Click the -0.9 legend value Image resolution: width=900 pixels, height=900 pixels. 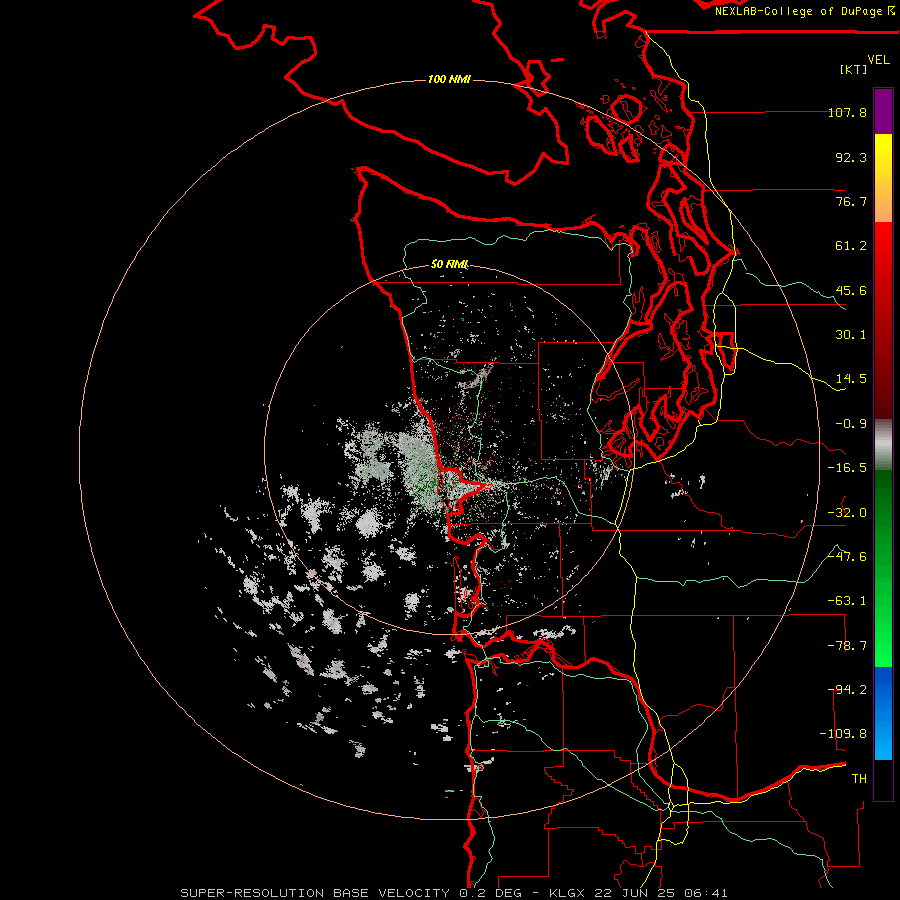[851, 424]
